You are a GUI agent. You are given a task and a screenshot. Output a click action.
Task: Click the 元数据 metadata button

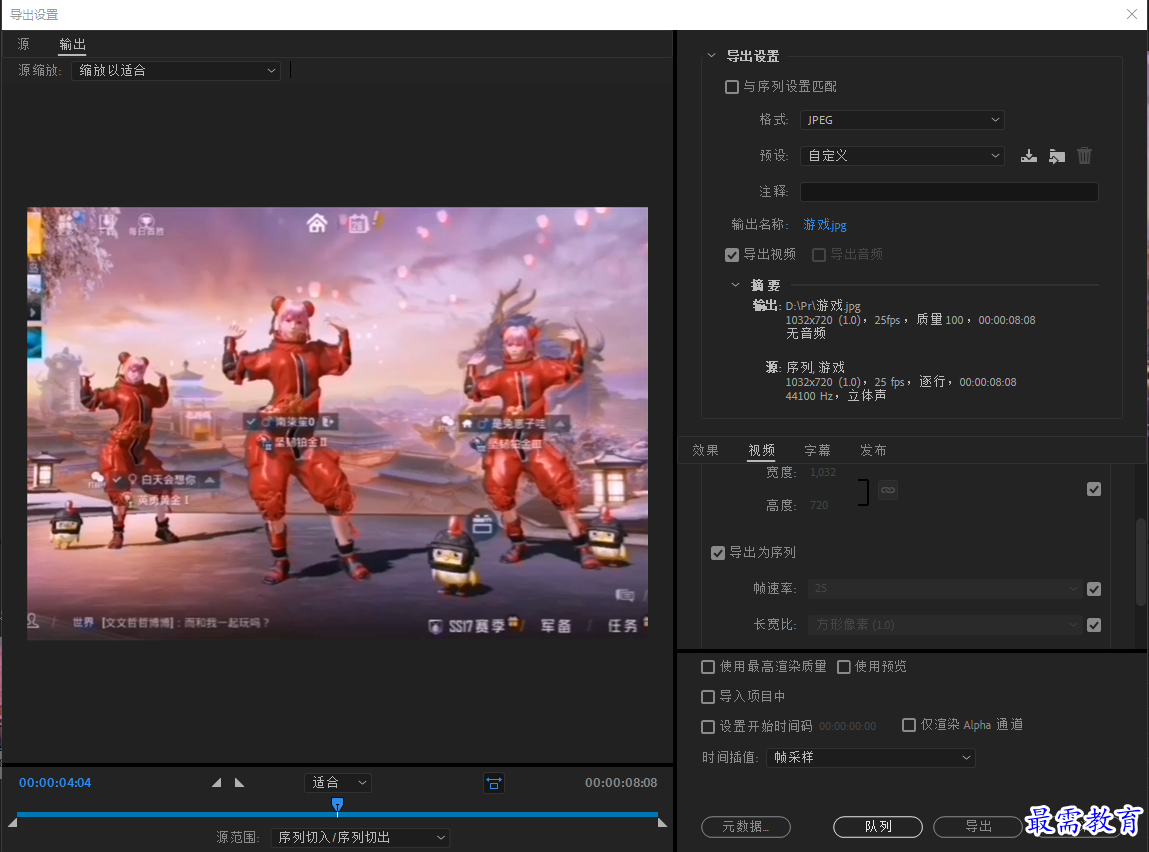745,826
